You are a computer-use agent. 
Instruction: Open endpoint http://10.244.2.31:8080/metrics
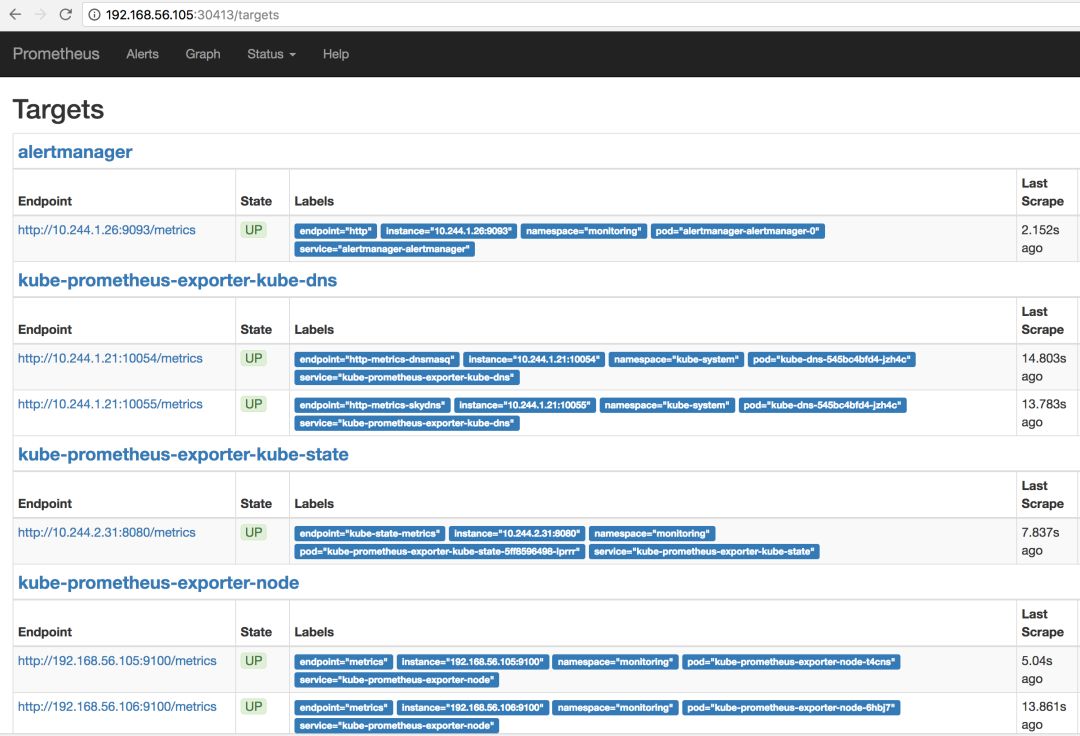[107, 532]
